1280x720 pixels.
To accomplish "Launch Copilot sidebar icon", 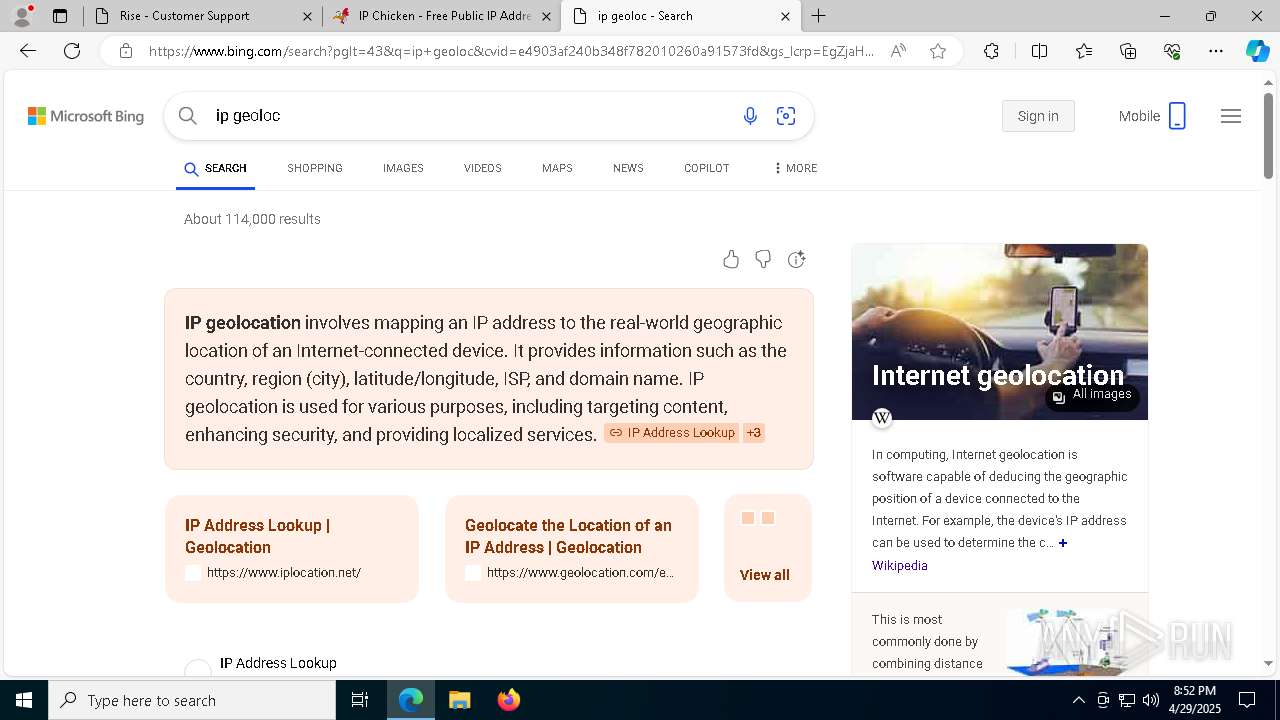I will coord(1257,51).
